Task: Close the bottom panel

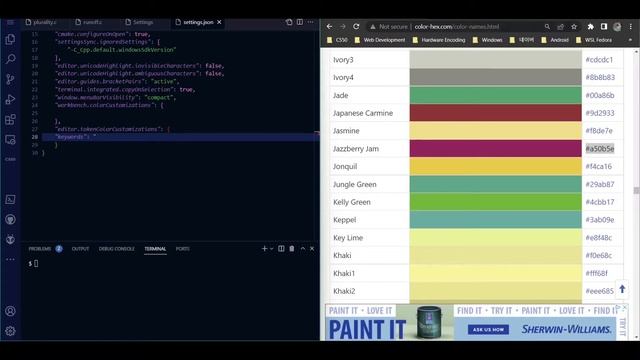Action: click(312, 249)
